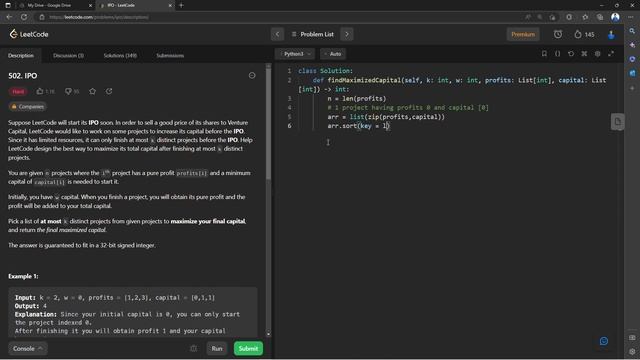Close the My Drive browser tab

[x=90, y=5]
